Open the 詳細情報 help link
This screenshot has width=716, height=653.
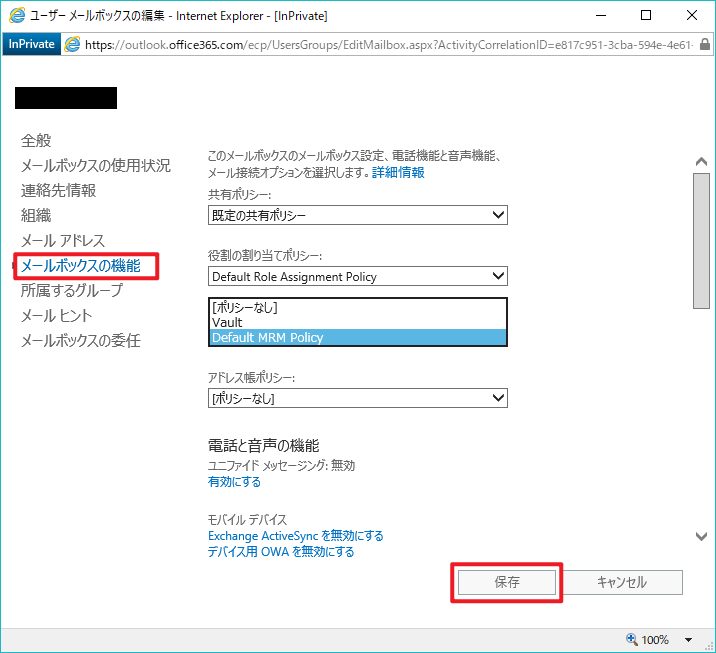pyautogui.click(x=398, y=172)
